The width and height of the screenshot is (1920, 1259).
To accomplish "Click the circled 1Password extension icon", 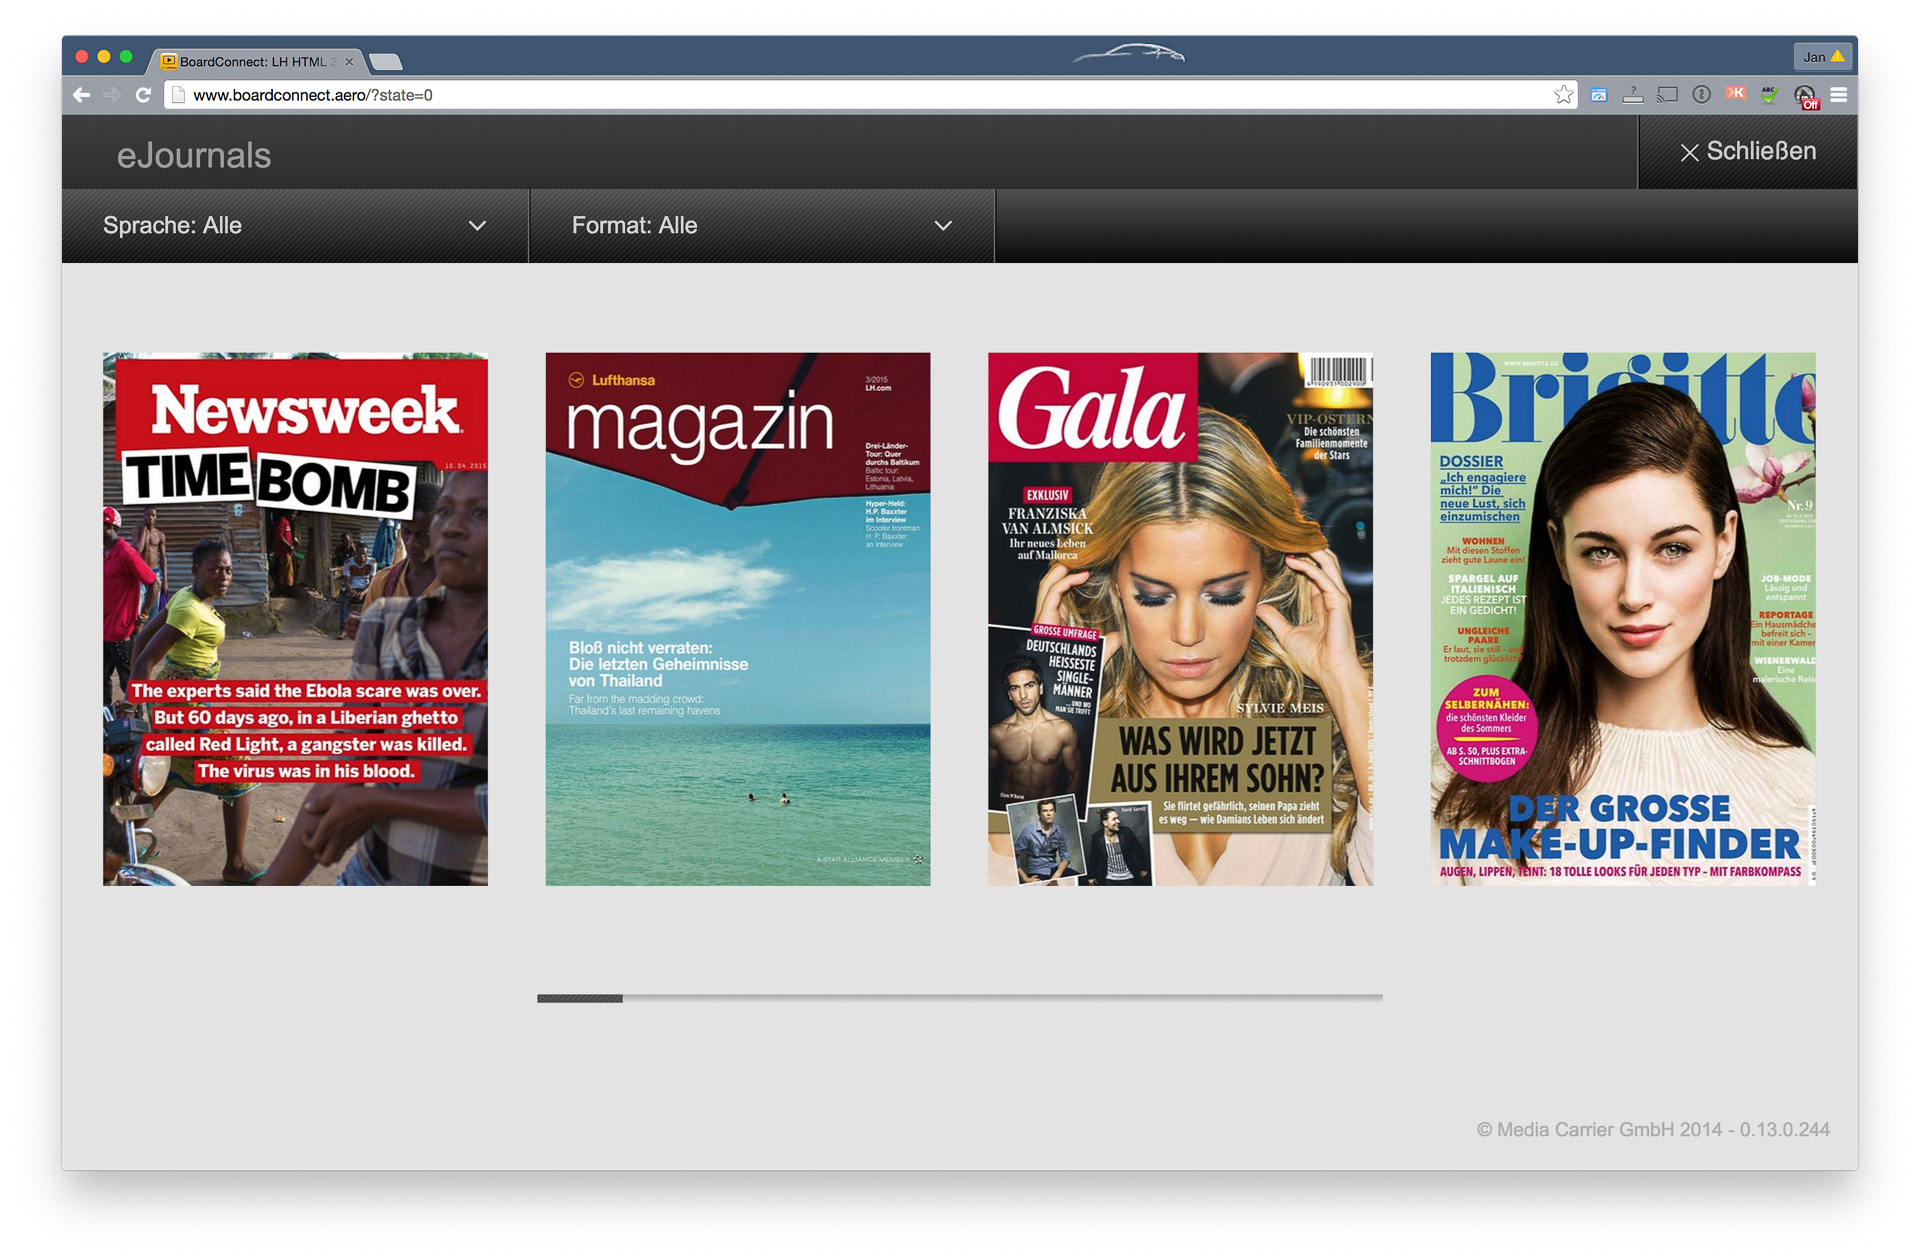I will [x=1701, y=95].
